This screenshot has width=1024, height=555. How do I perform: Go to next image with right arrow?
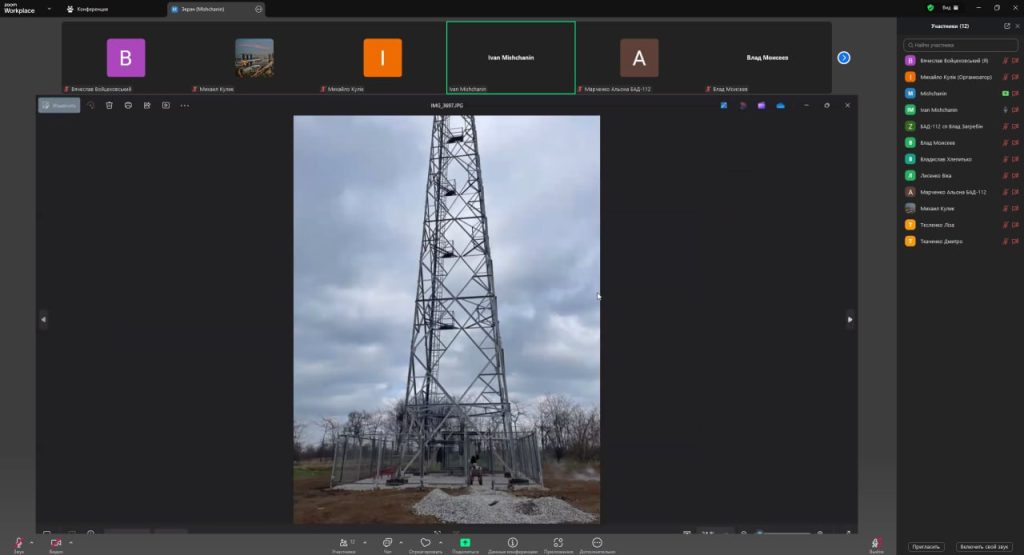coord(850,319)
